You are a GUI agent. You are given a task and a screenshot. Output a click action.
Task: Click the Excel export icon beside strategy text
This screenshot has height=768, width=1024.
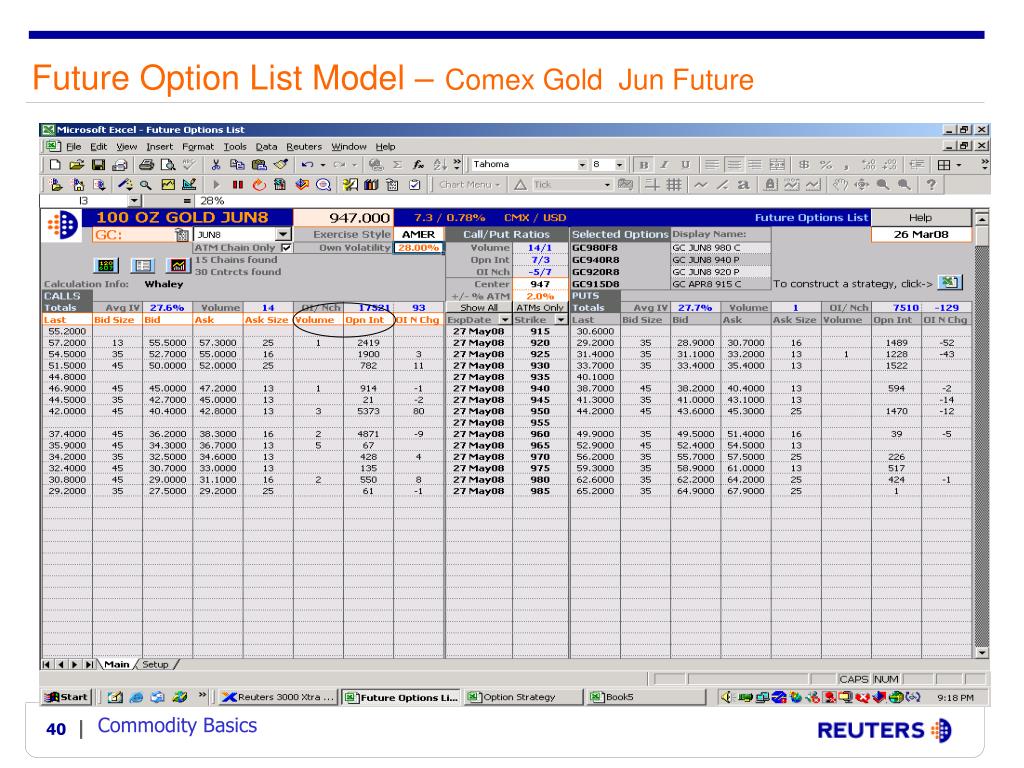[x=950, y=283]
